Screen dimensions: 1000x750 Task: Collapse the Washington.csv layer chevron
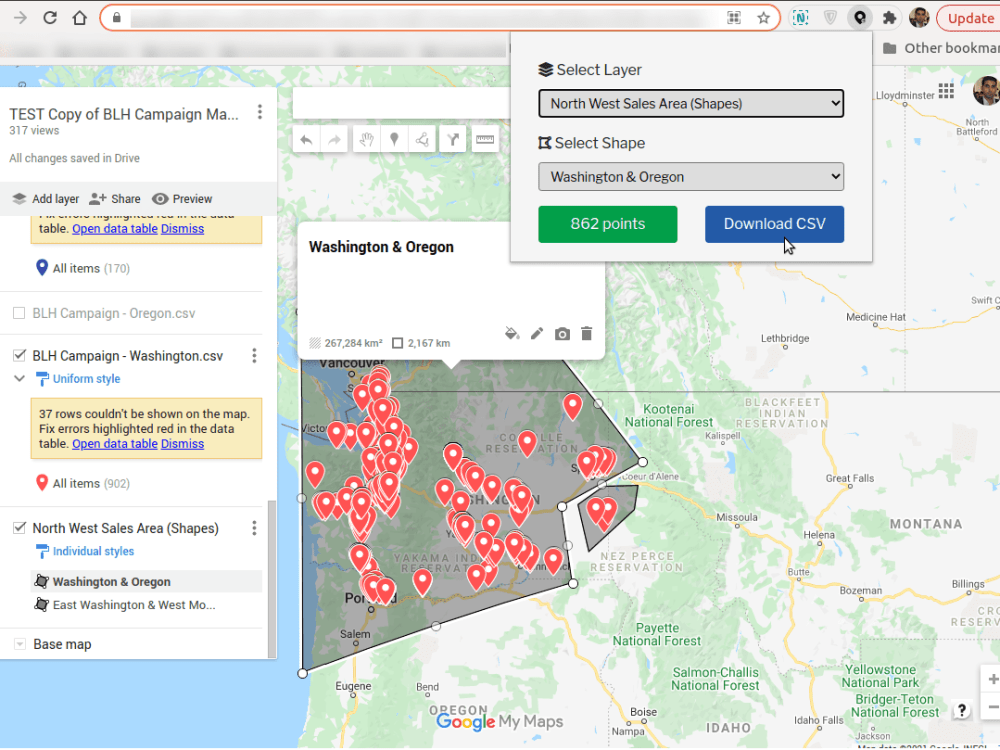pos(19,379)
